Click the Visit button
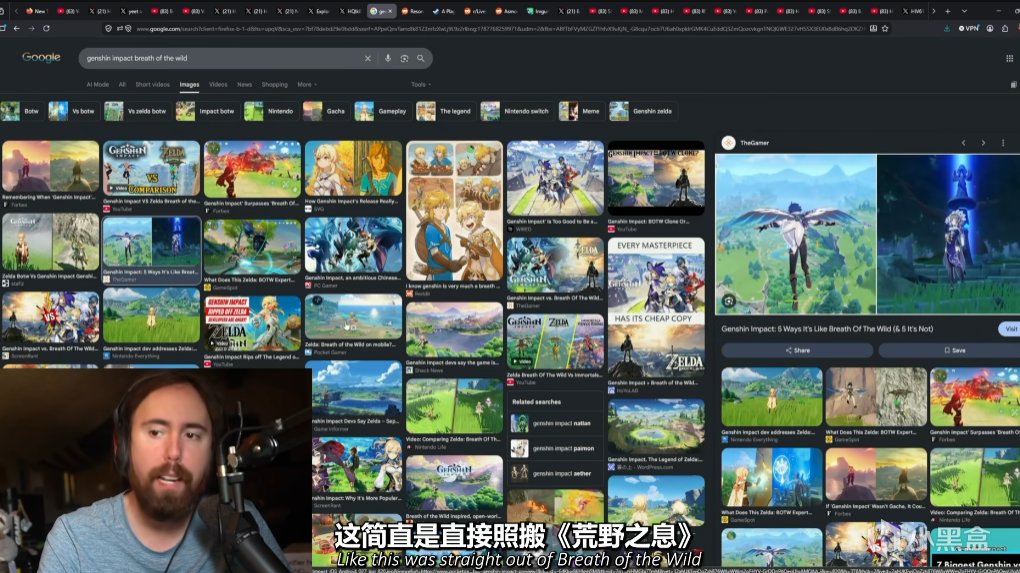1020x573 pixels. click(1010, 329)
